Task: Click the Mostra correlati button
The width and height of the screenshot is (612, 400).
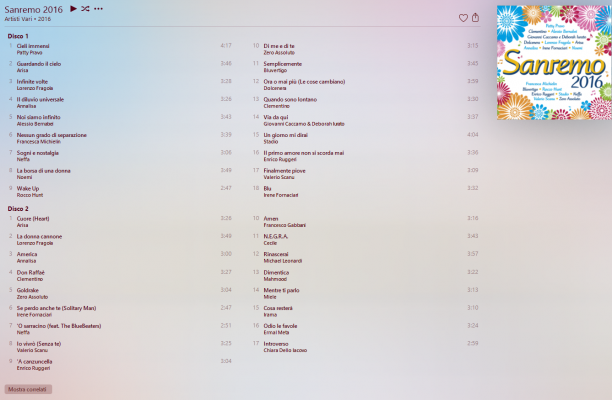Action: click(28, 389)
